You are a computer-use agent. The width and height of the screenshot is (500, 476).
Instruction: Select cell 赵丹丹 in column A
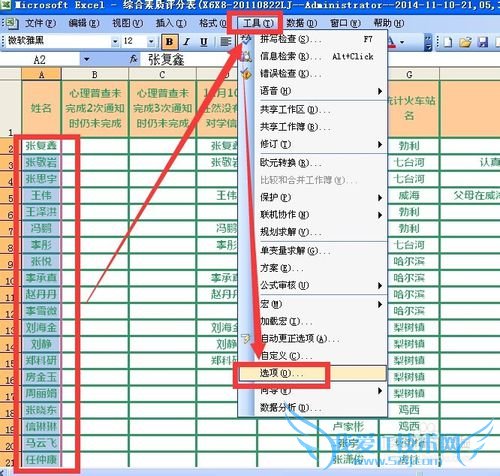tap(41, 295)
